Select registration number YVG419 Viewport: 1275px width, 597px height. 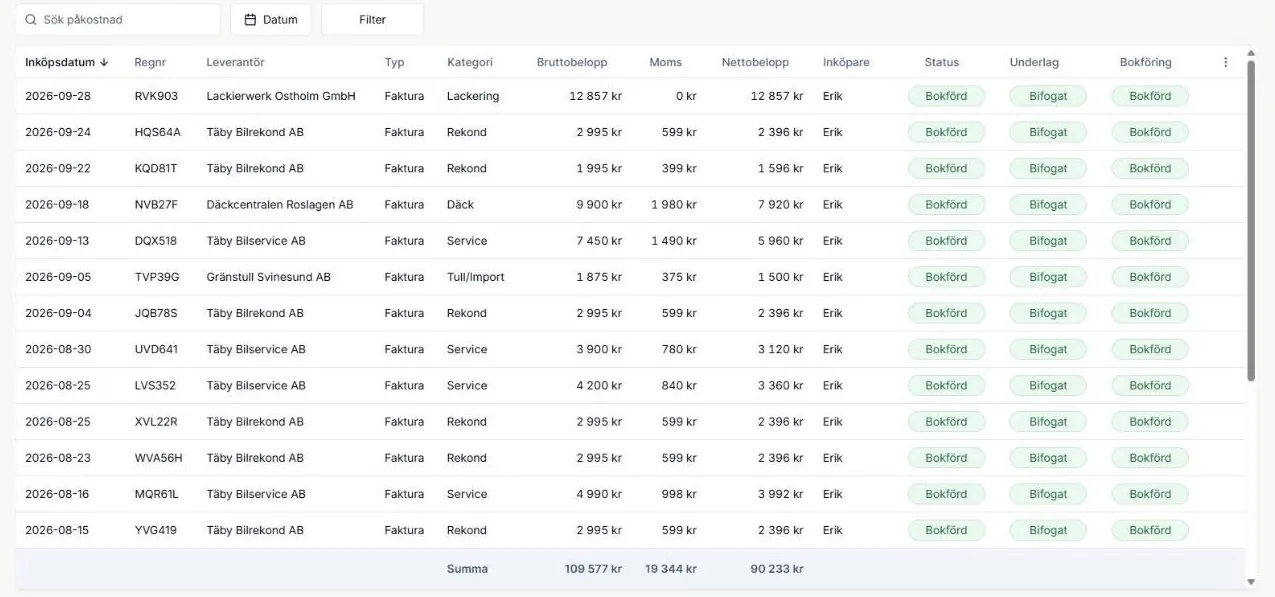155,530
